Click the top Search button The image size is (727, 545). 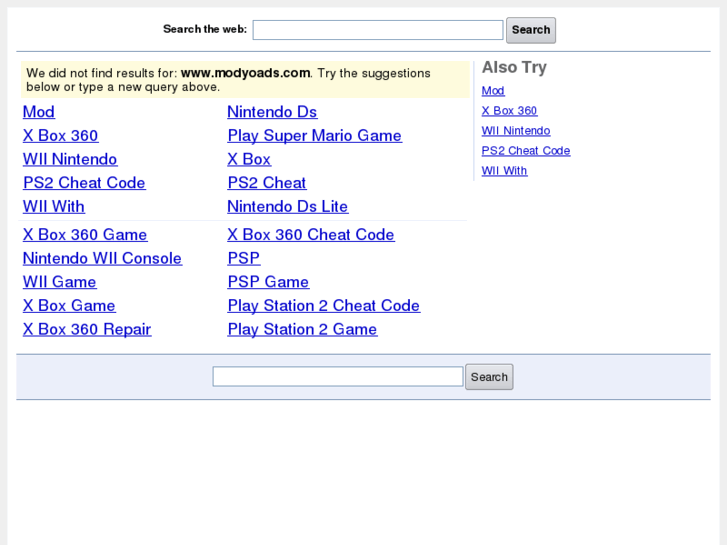point(531,30)
